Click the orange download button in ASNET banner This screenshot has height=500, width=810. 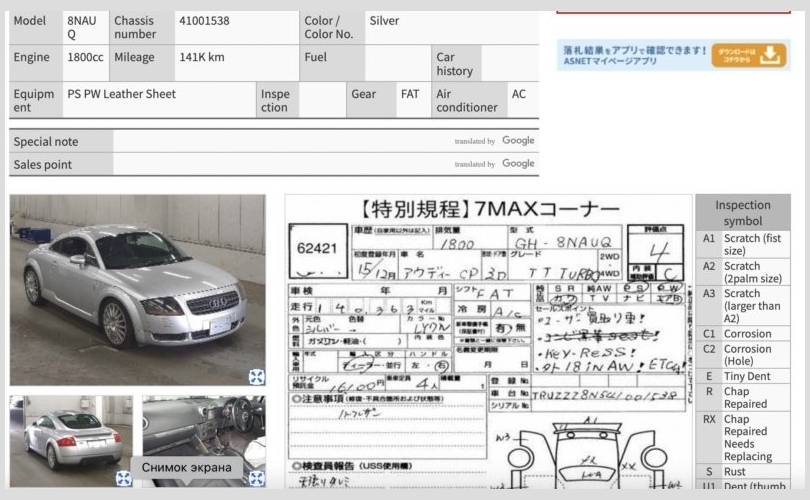pyautogui.click(x=749, y=56)
